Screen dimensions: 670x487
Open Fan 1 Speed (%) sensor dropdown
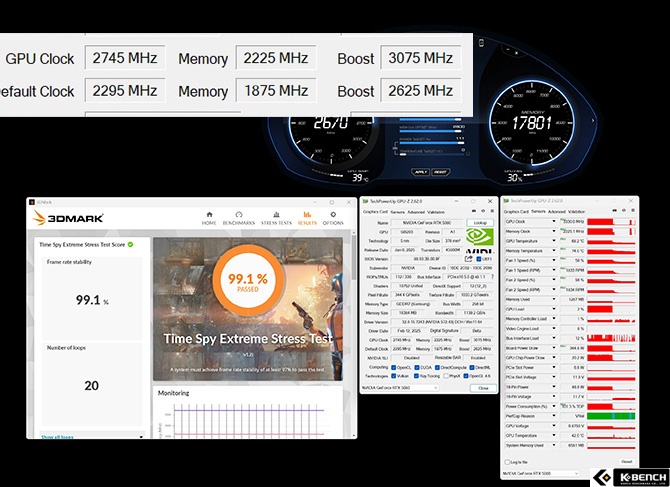click(554, 260)
